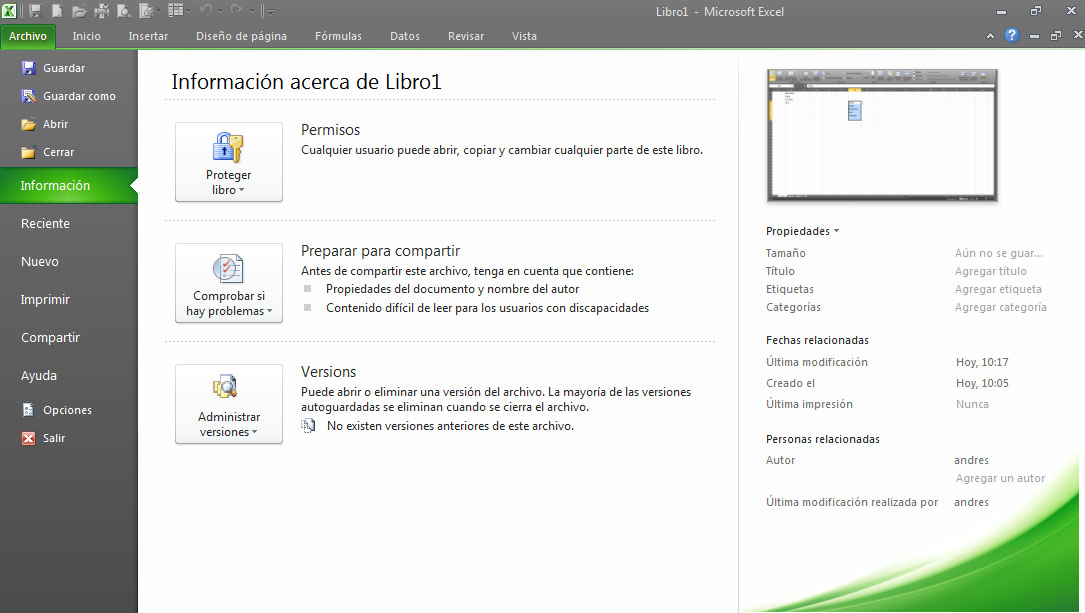The image size is (1085, 613).
Task: Click the Guardar como sidebar item
Action: coord(79,96)
